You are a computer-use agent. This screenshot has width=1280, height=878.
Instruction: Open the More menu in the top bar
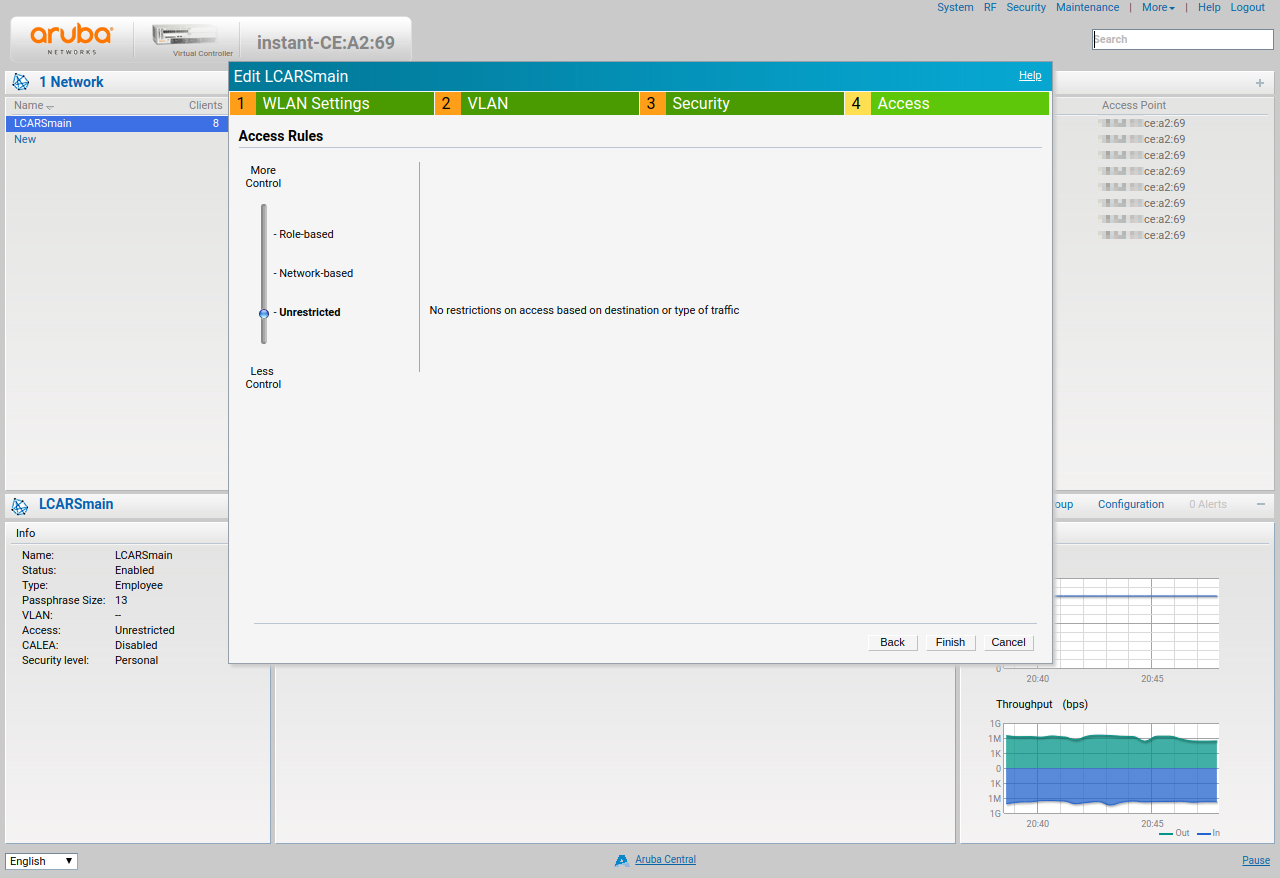click(1158, 7)
